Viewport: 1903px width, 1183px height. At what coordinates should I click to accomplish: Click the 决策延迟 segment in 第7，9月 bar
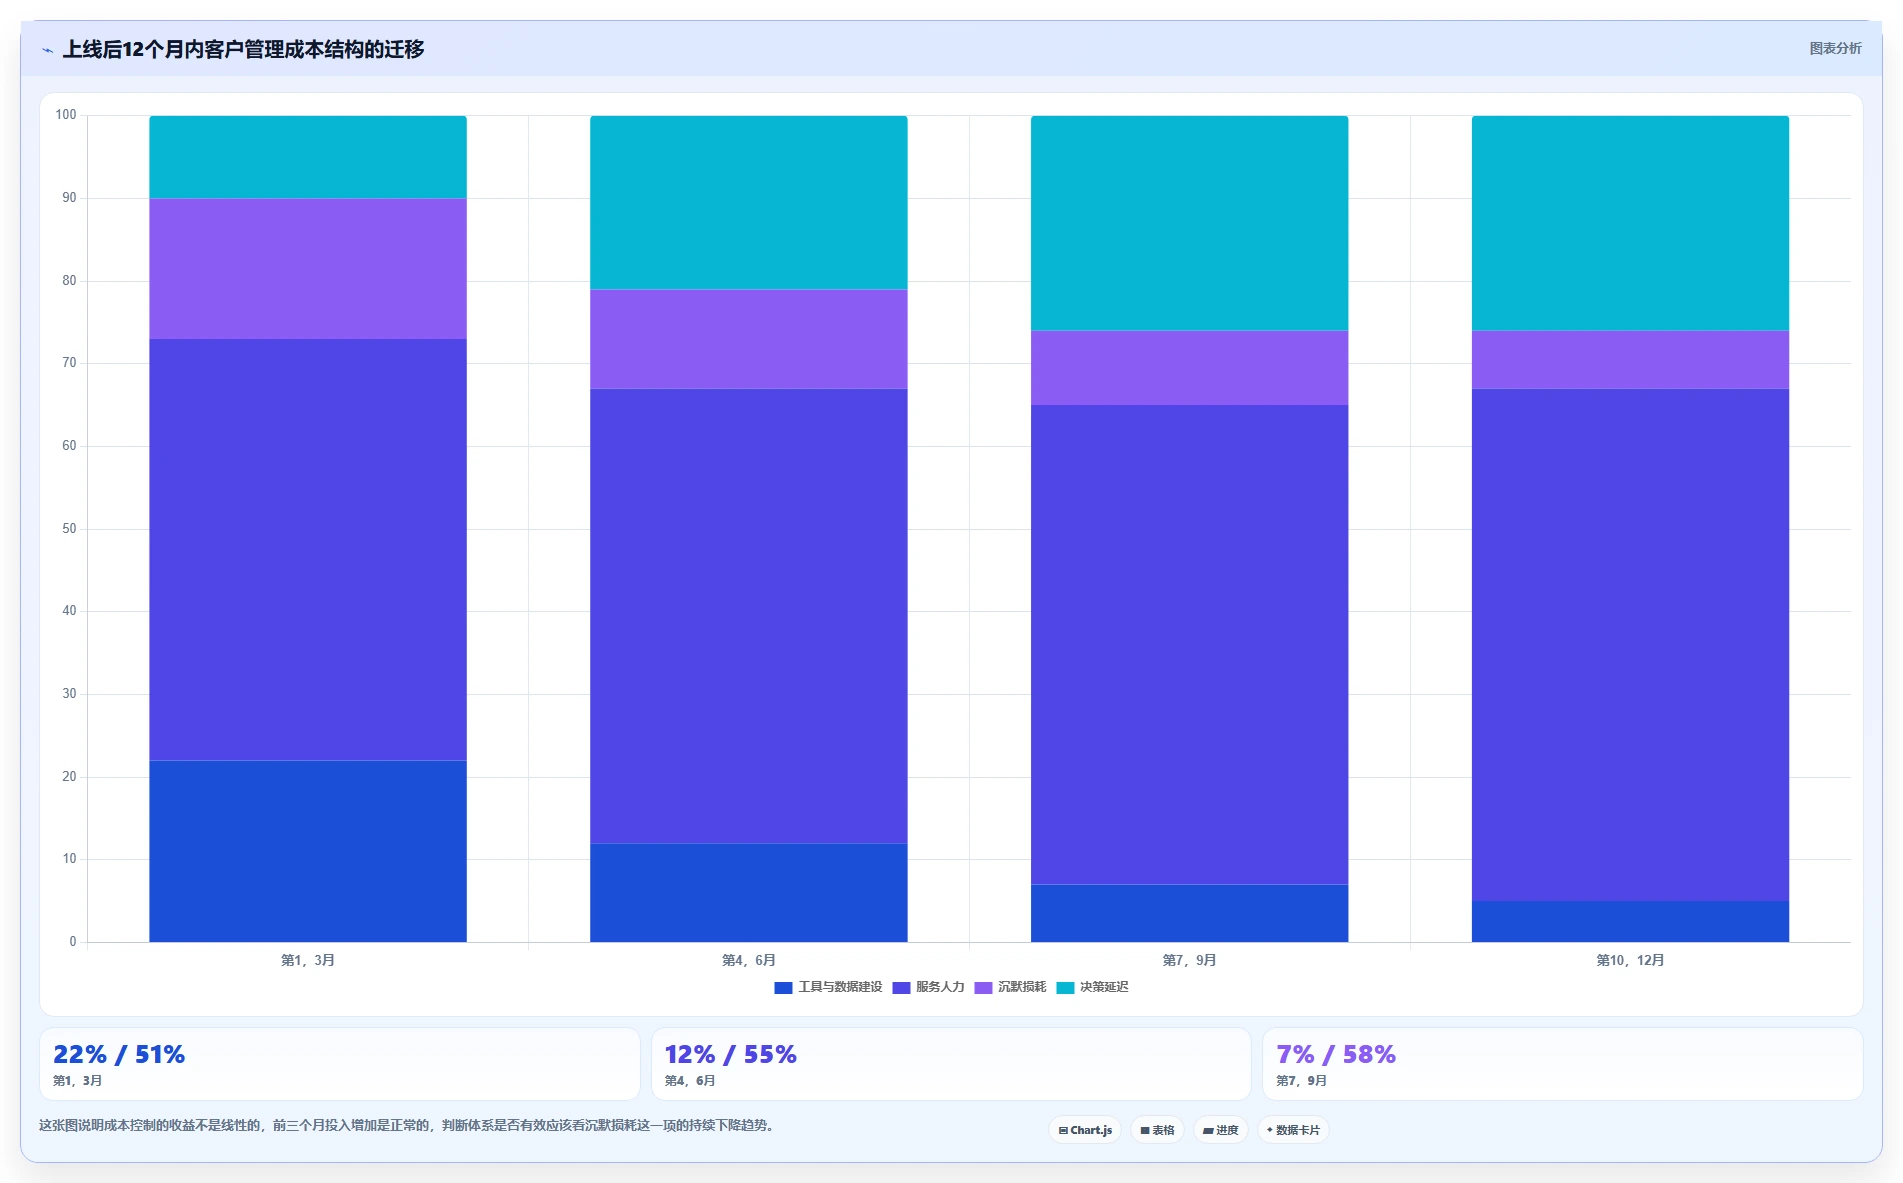click(x=1189, y=223)
